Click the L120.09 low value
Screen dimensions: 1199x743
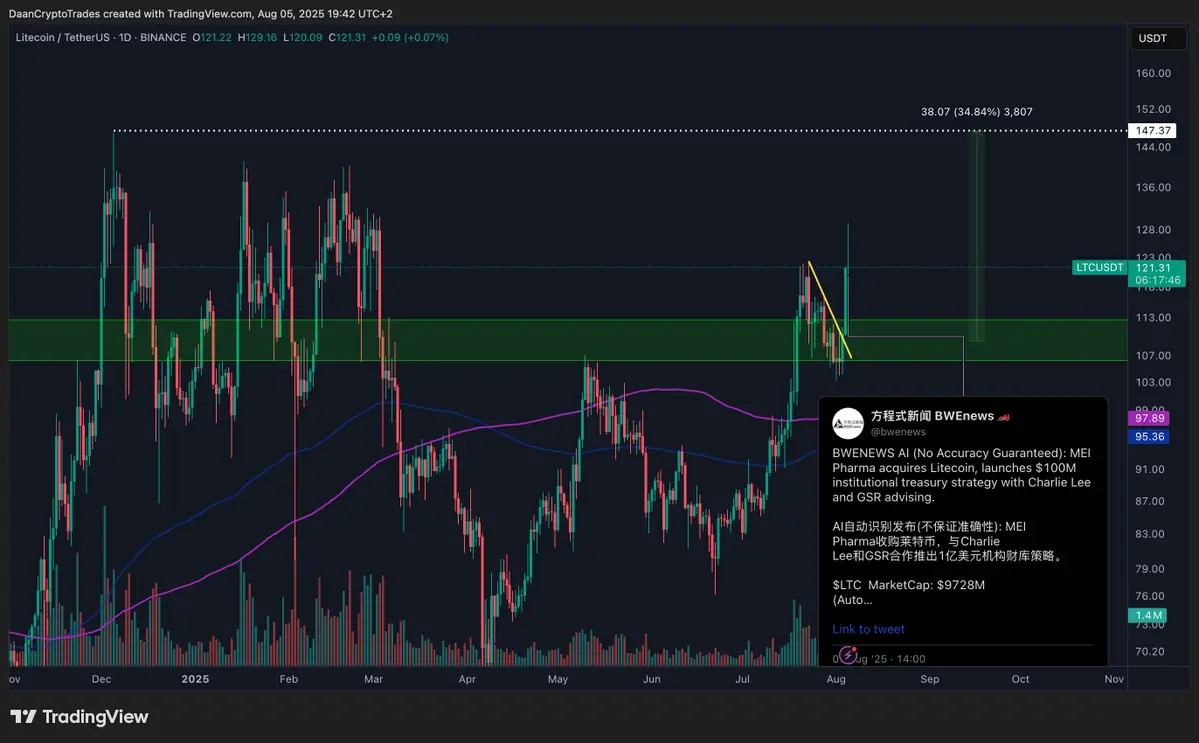pos(302,37)
